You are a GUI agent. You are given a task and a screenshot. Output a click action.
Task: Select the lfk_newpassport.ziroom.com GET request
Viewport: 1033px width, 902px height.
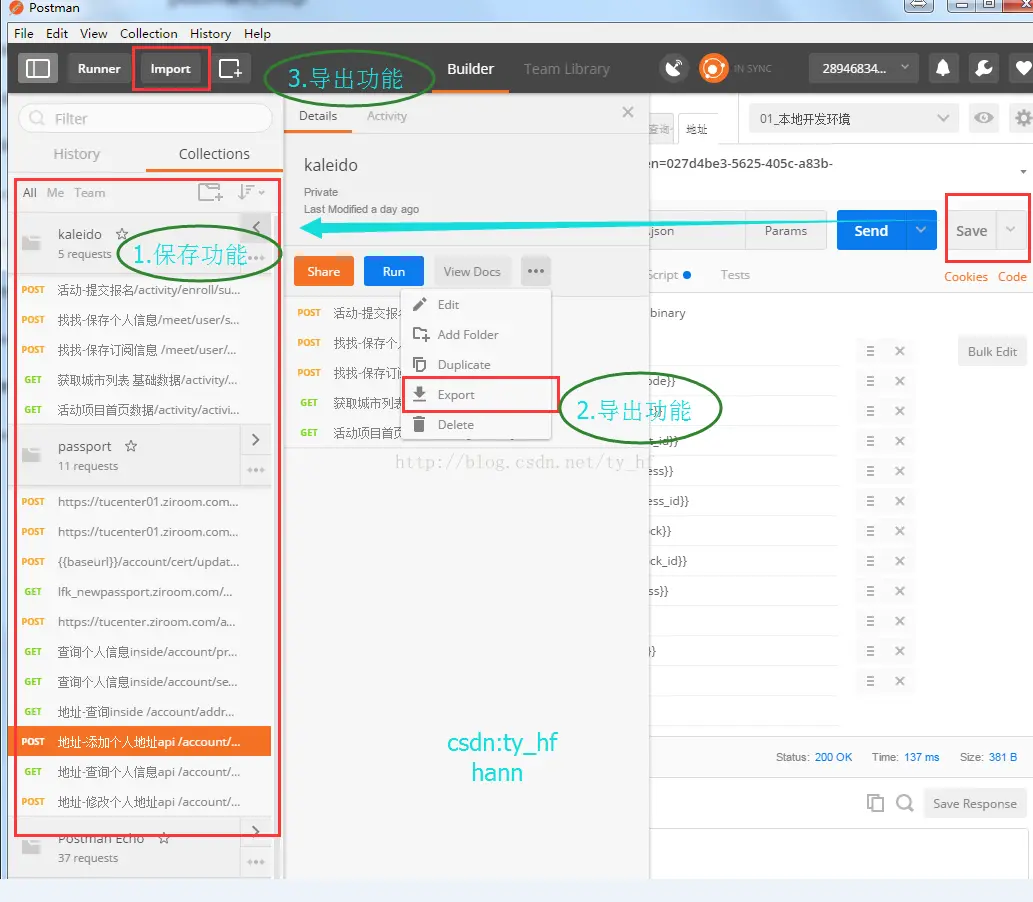point(140,592)
